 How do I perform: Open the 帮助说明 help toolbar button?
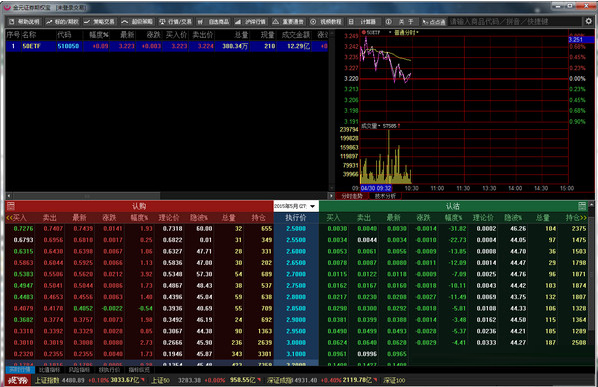pos(24,22)
